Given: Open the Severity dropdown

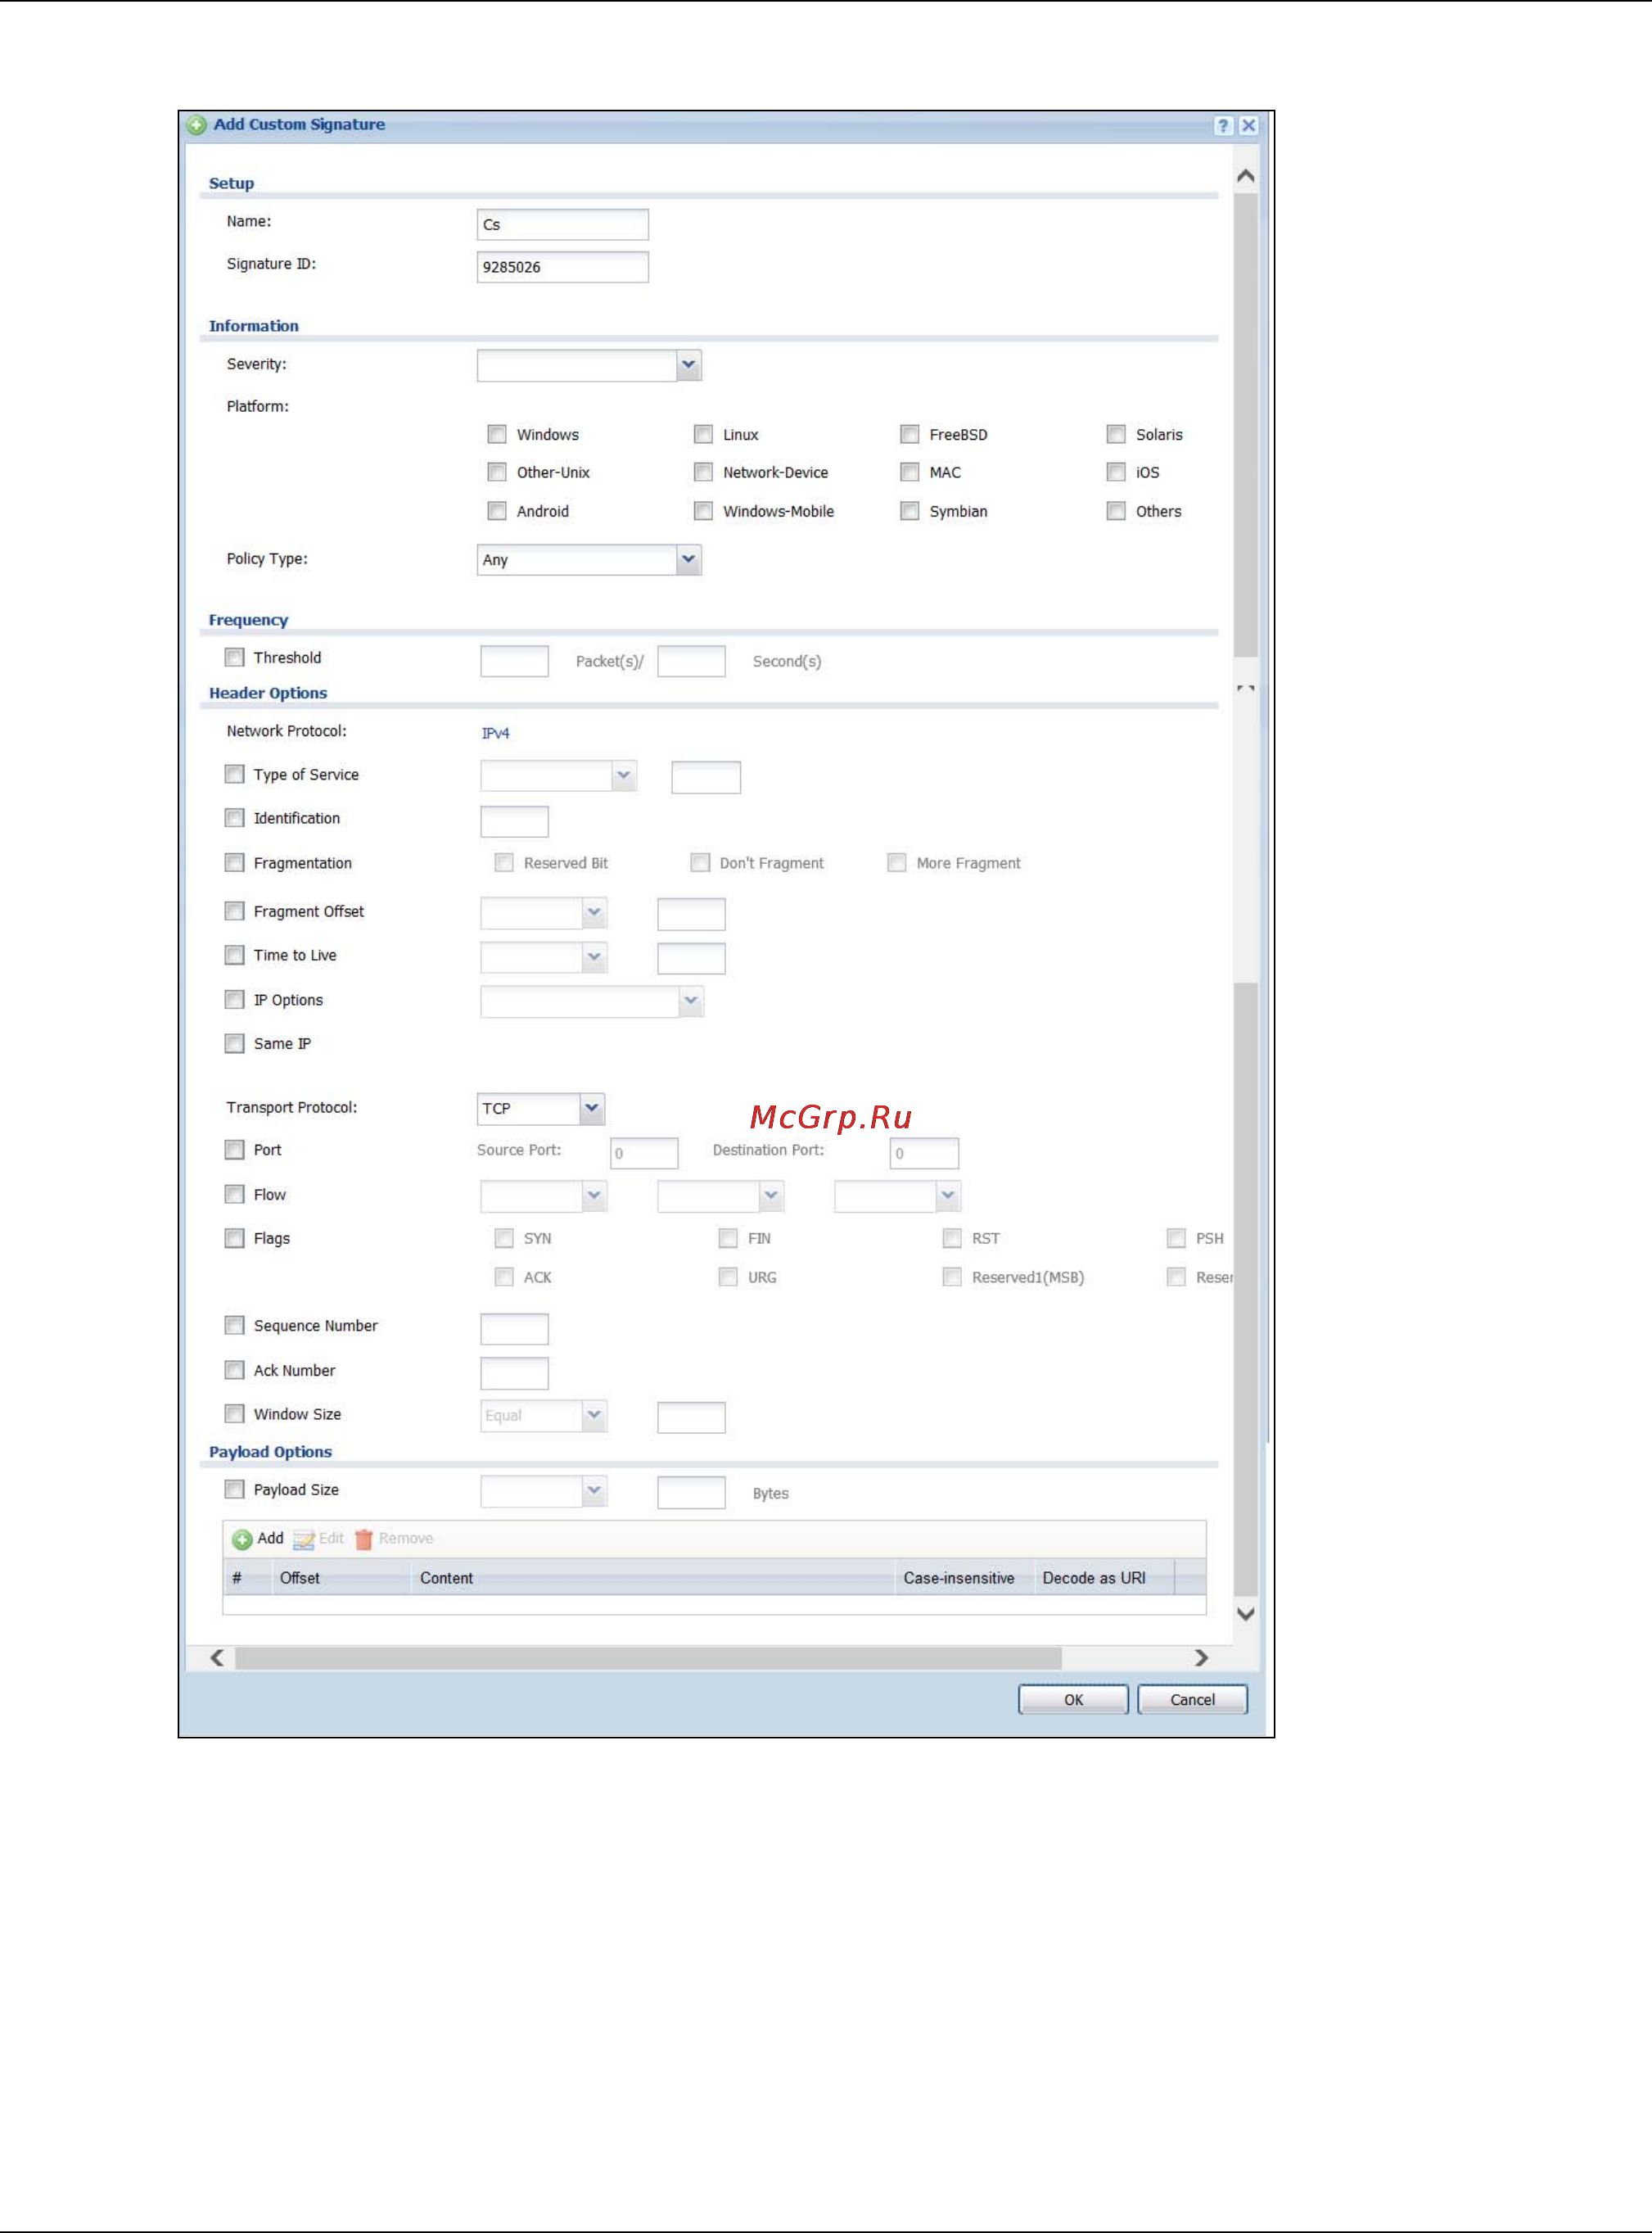Looking at the screenshot, I should [688, 365].
